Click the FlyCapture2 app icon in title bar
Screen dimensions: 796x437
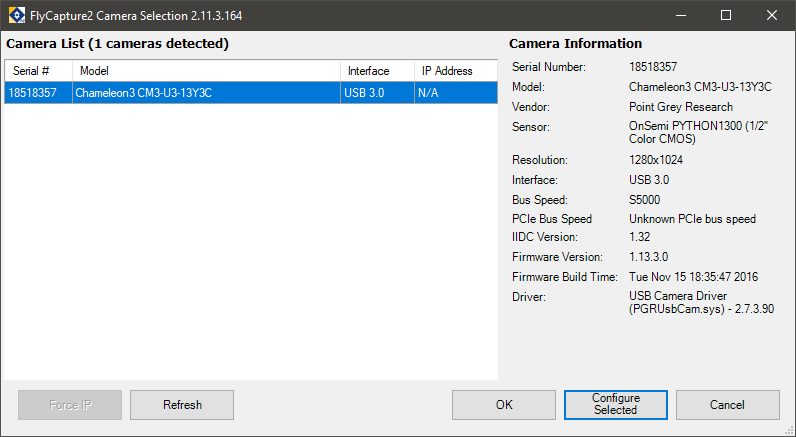pyautogui.click(x=17, y=15)
